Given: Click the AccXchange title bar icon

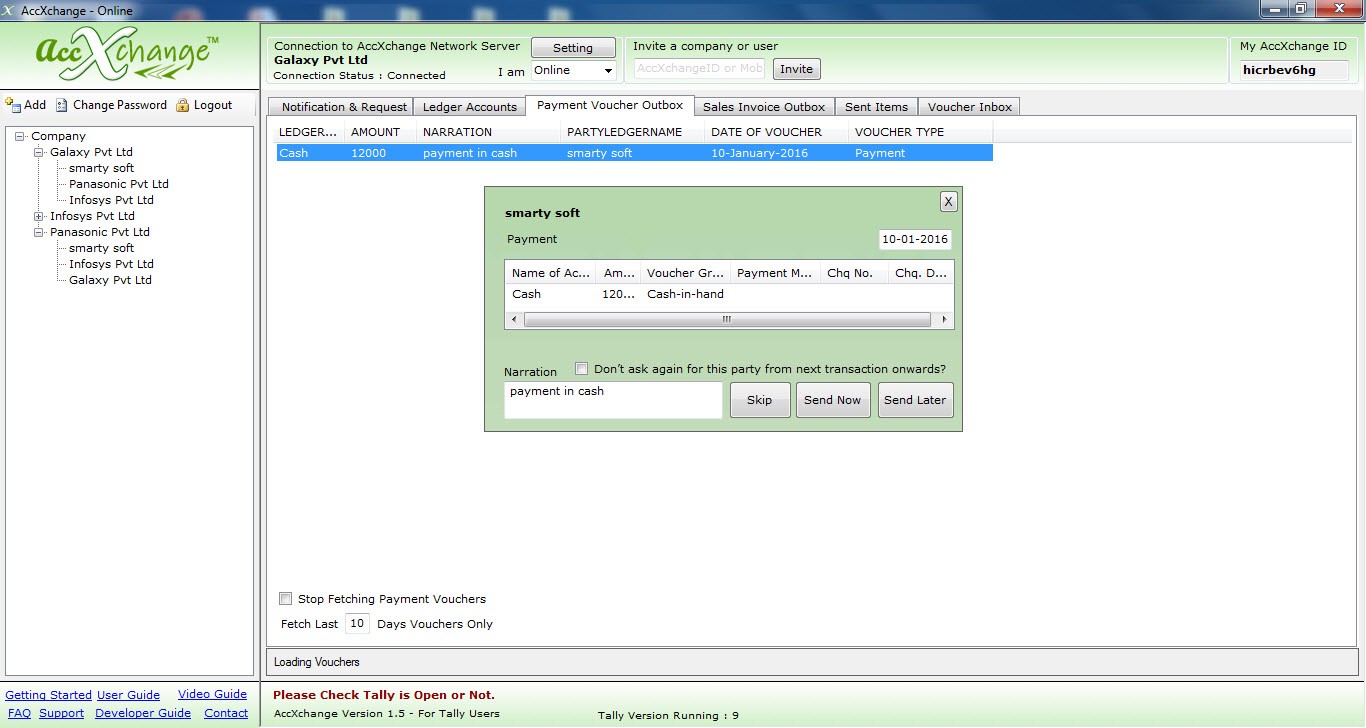Looking at the screenshot, I should (x=9, y=10).
